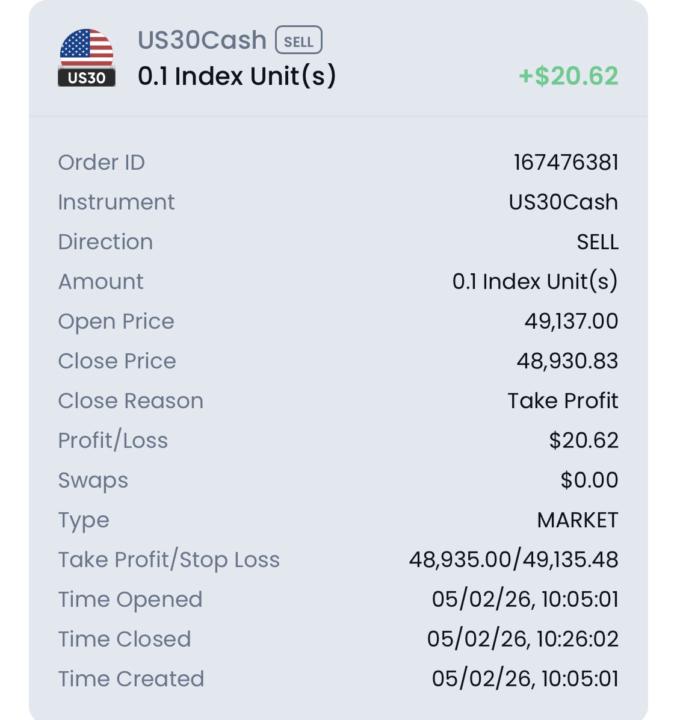Click the Order ID label
The image size is (677, 720).
coord(102,162)
